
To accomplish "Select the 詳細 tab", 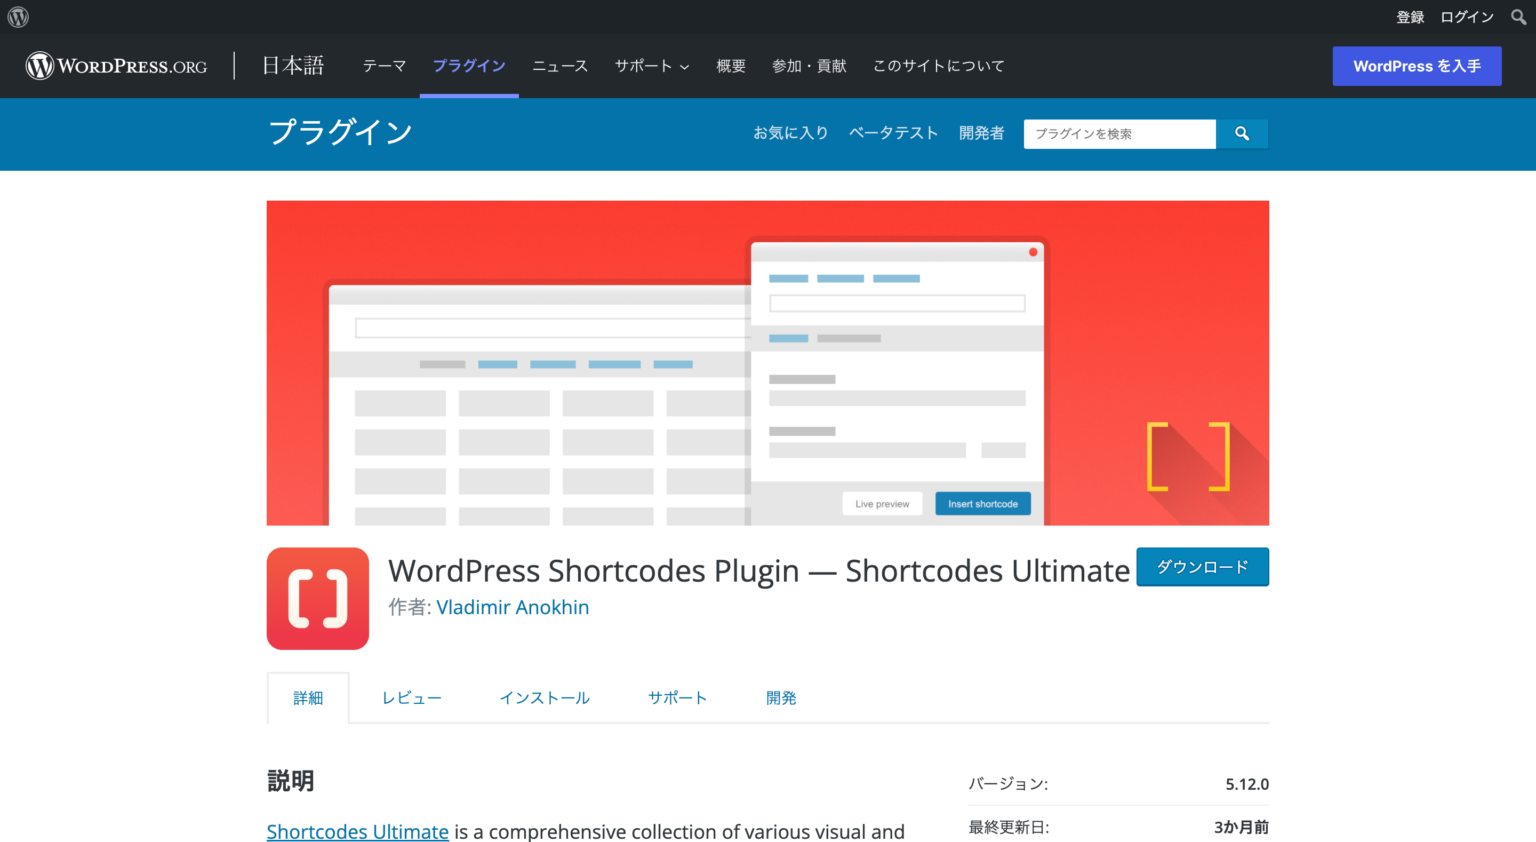I will pos(308,697).
